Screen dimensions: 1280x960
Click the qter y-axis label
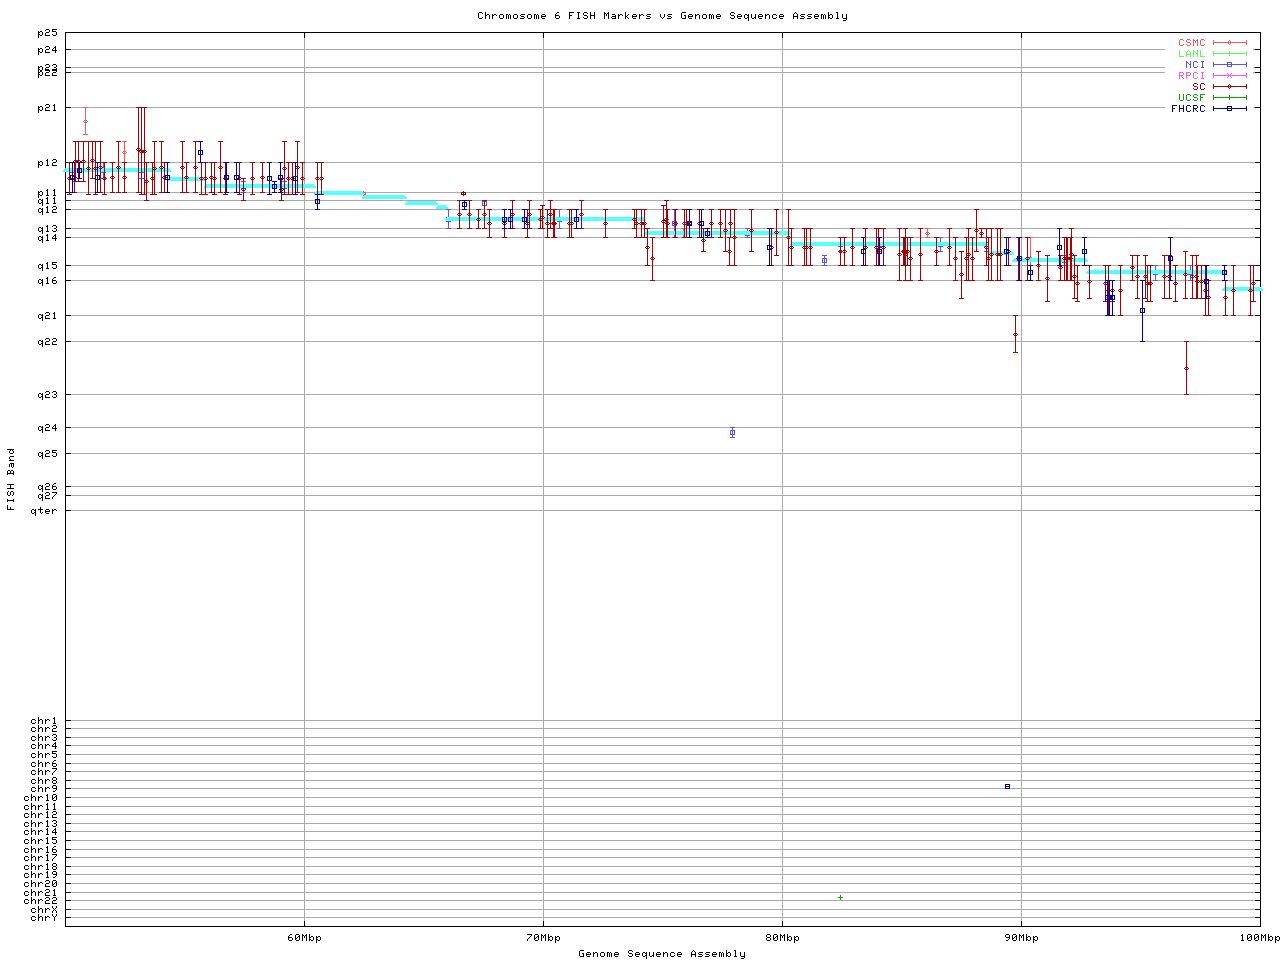pos(44,511)
